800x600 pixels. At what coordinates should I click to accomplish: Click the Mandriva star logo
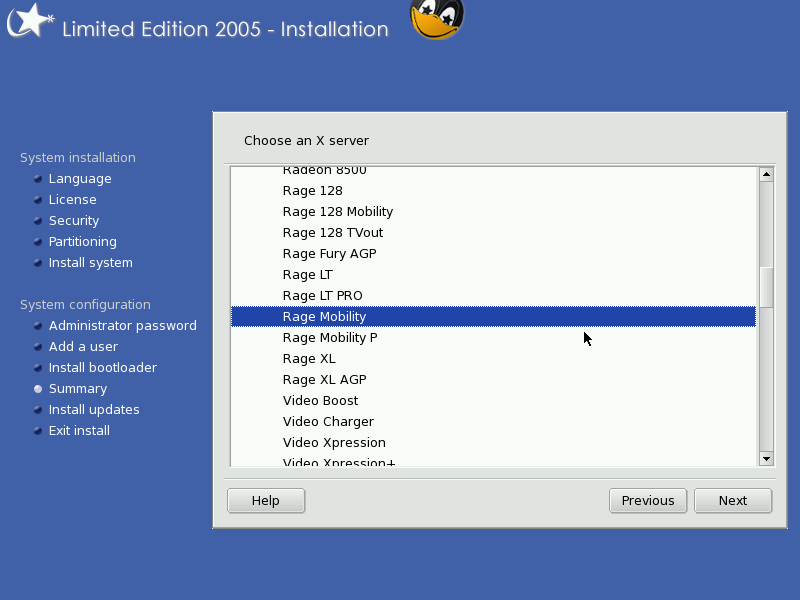[x=30, y=20]
